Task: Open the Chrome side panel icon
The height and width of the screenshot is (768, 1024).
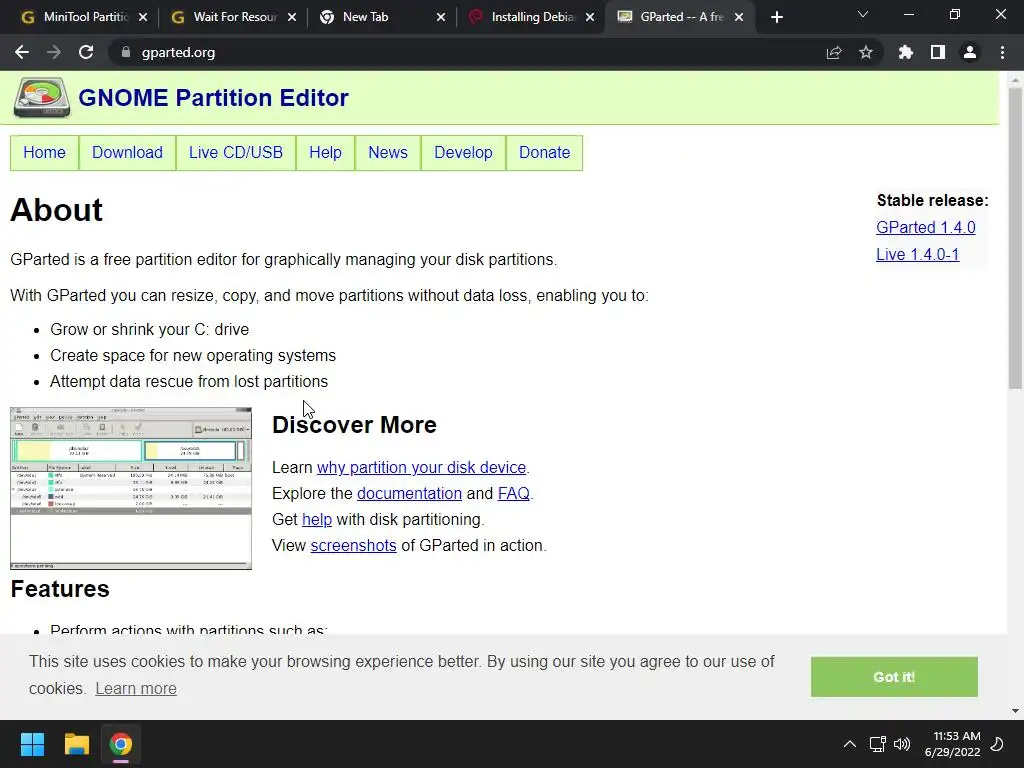Action: pos(938,52)
